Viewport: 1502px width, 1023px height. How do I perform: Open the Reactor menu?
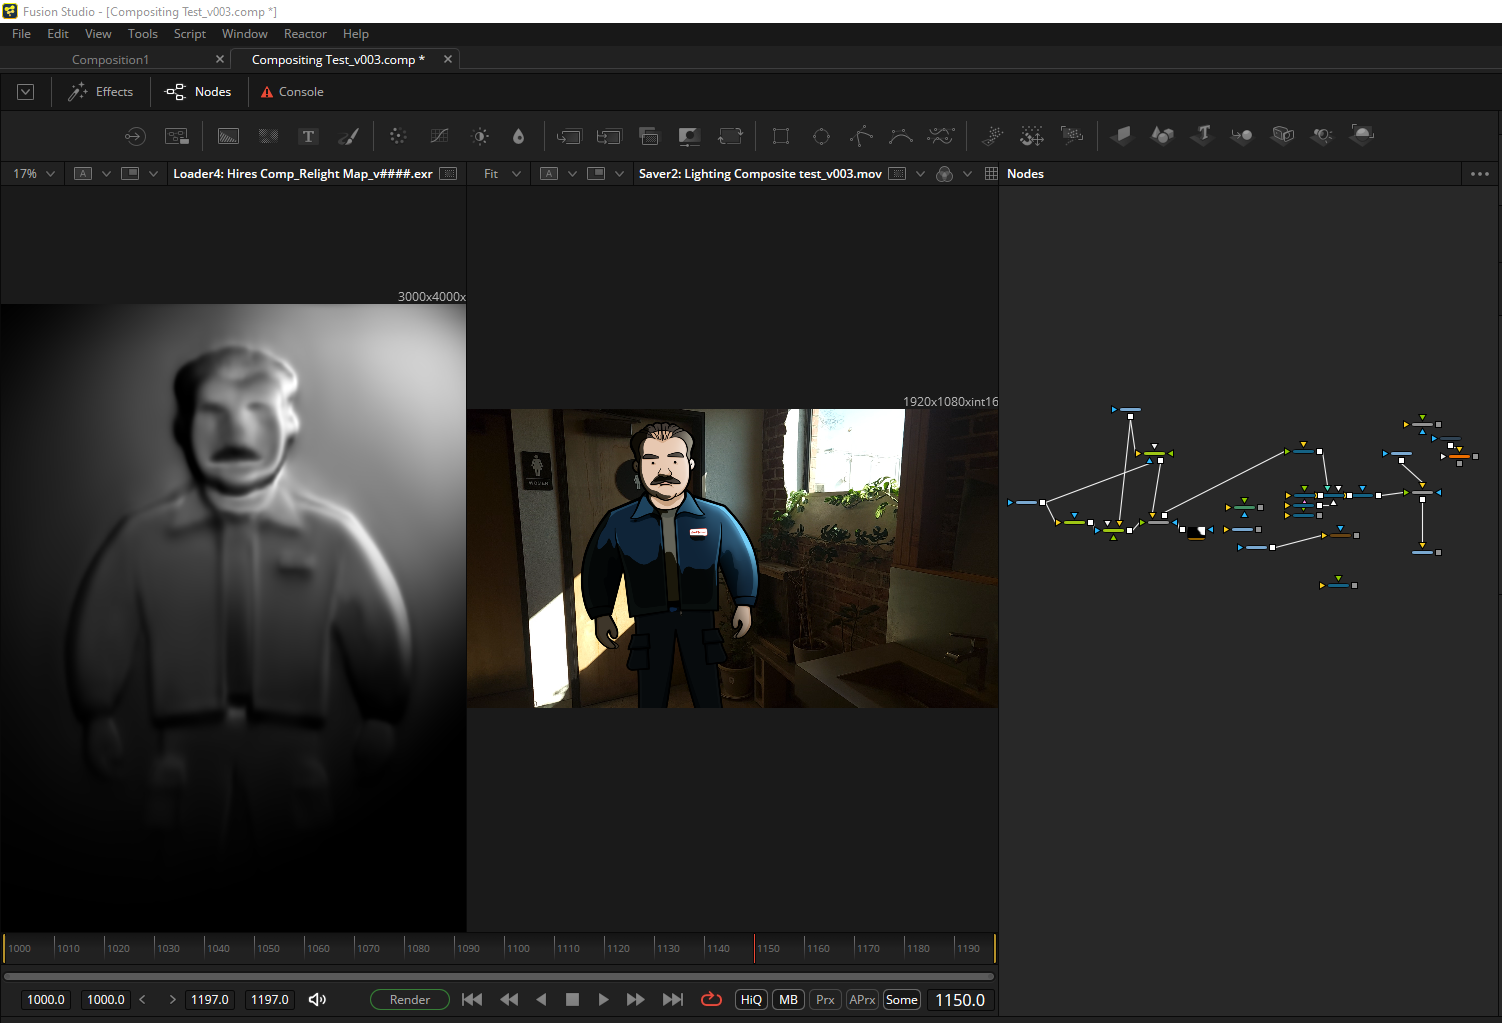[x=305, y=34]
